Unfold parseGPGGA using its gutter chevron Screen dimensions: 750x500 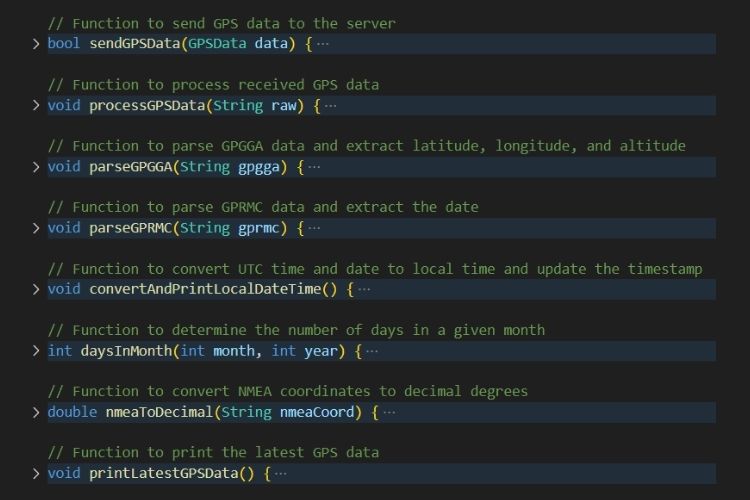[x=36, y=167]
